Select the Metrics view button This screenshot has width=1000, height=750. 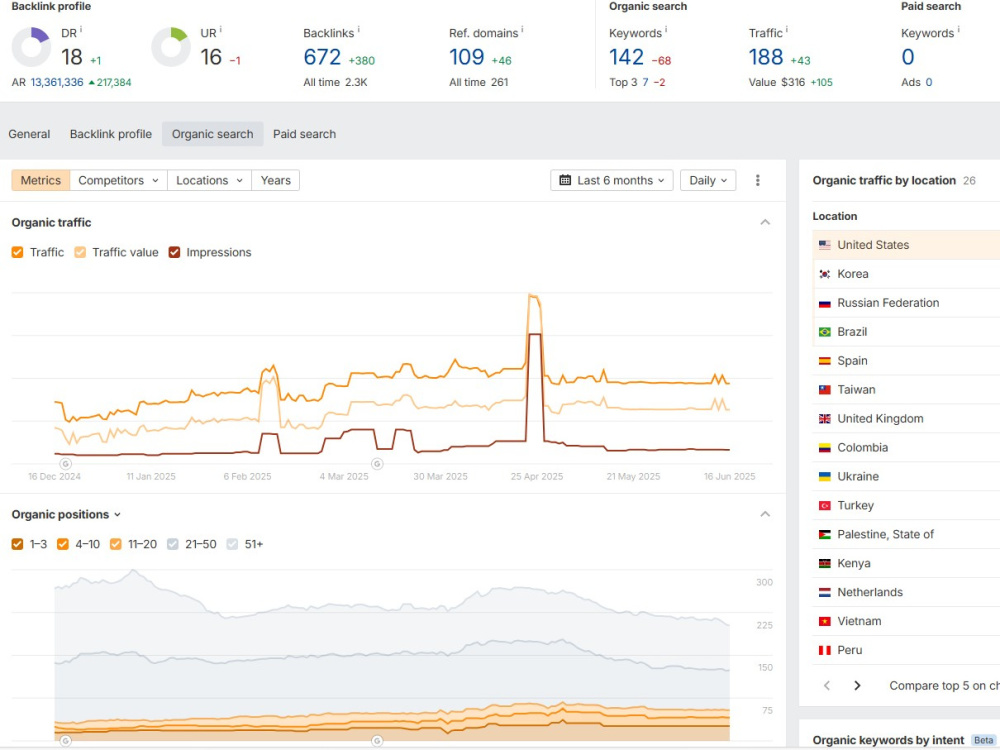click(x=41, y=180)
